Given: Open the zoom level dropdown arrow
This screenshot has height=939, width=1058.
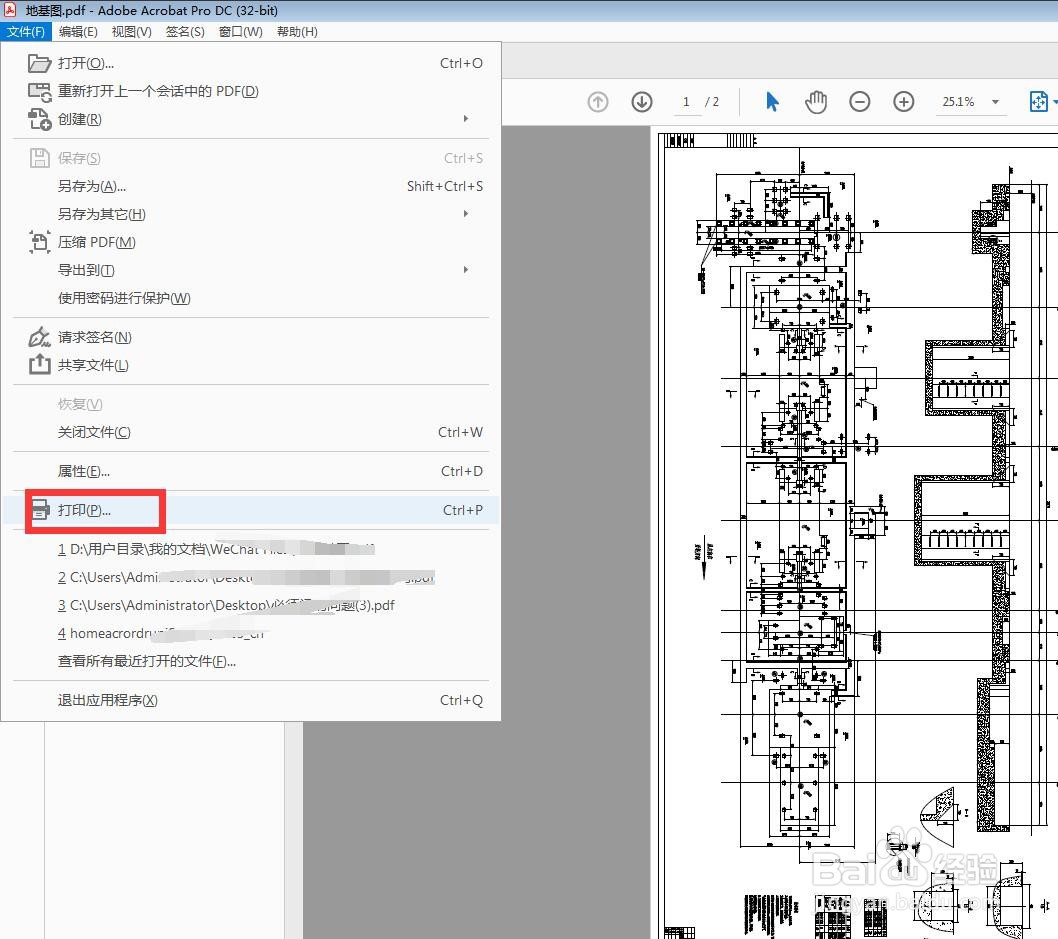Looking at the screenshot, I should coord(995,103).
